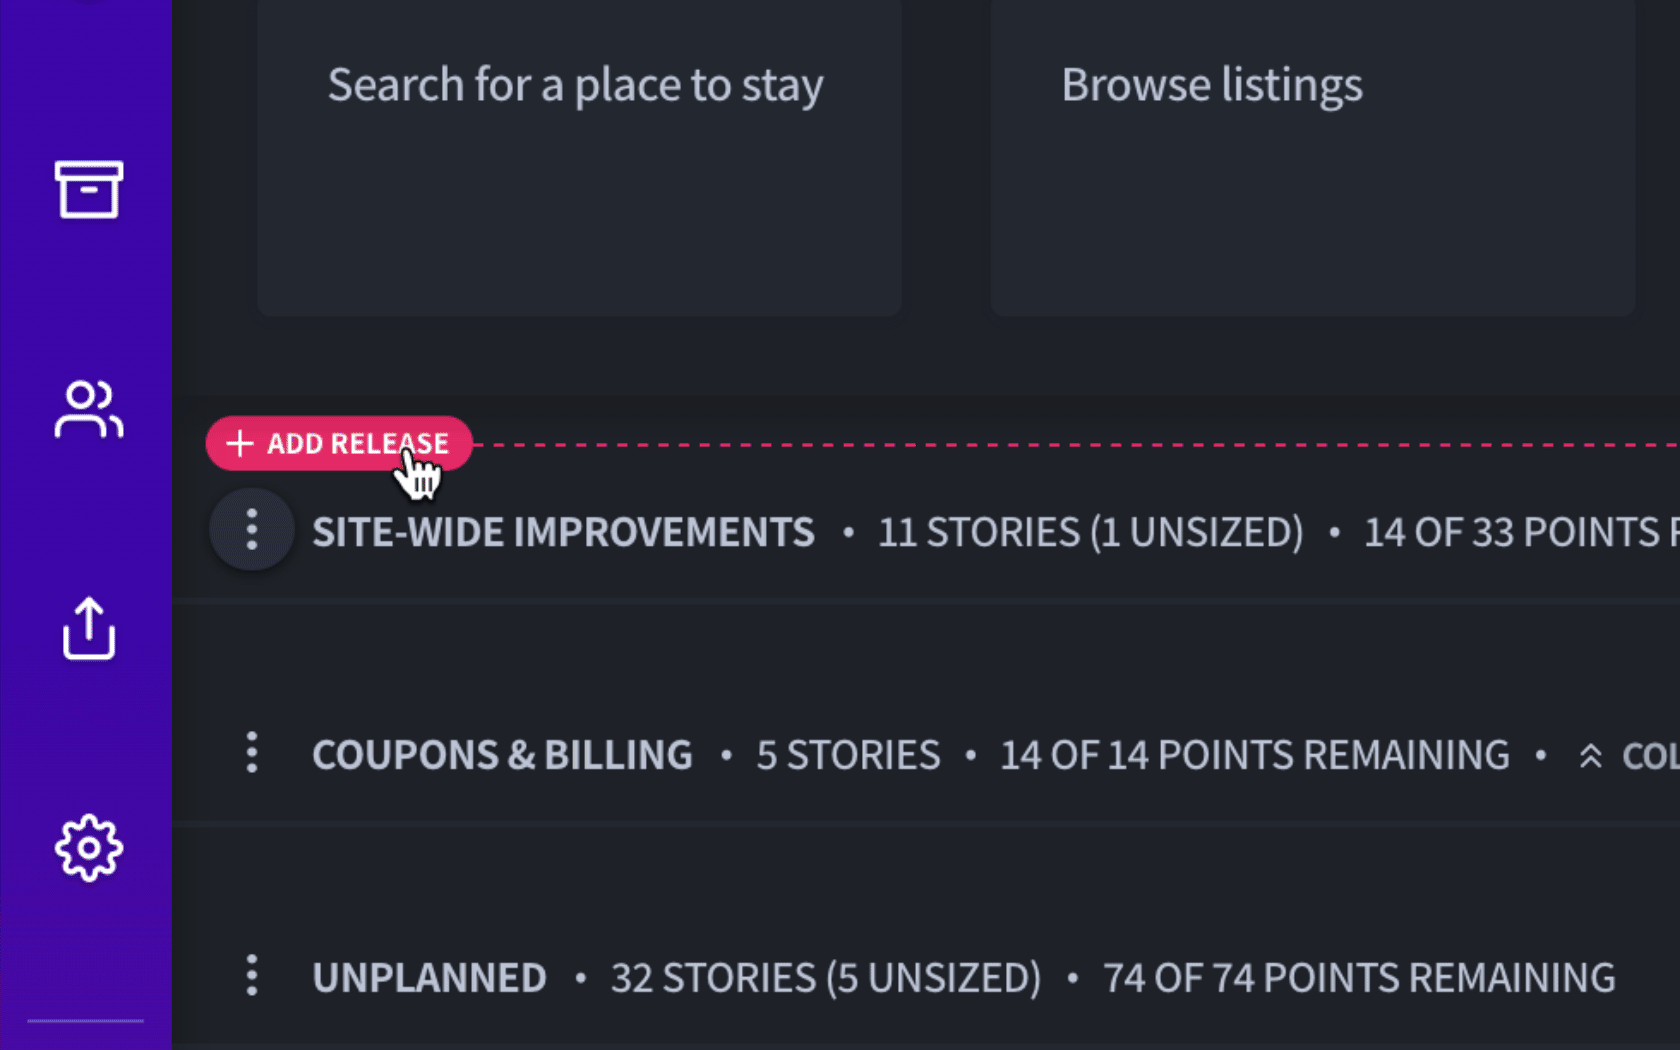Open three-dot menu for Site-Wide Improvements
Screen dimensions: 1680x1050
252,529
